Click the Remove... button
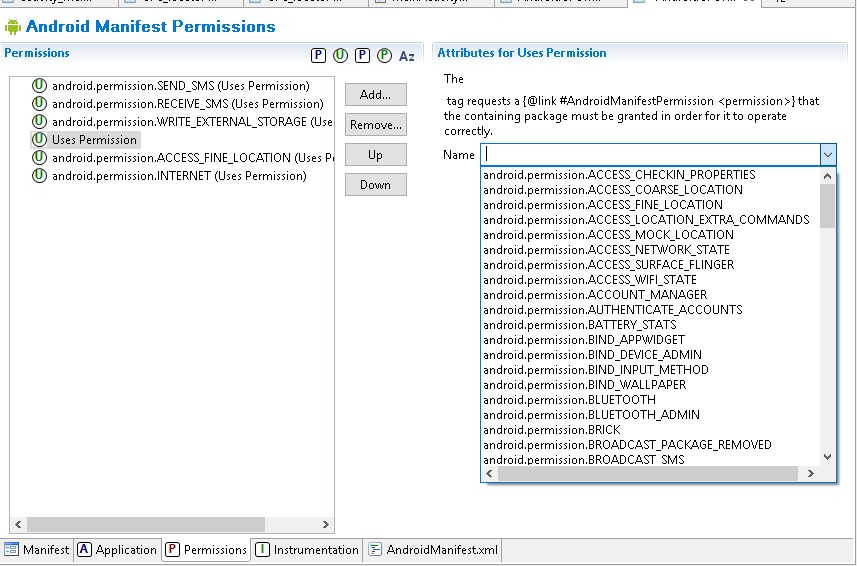857x566 pixels. coord(375,125)
